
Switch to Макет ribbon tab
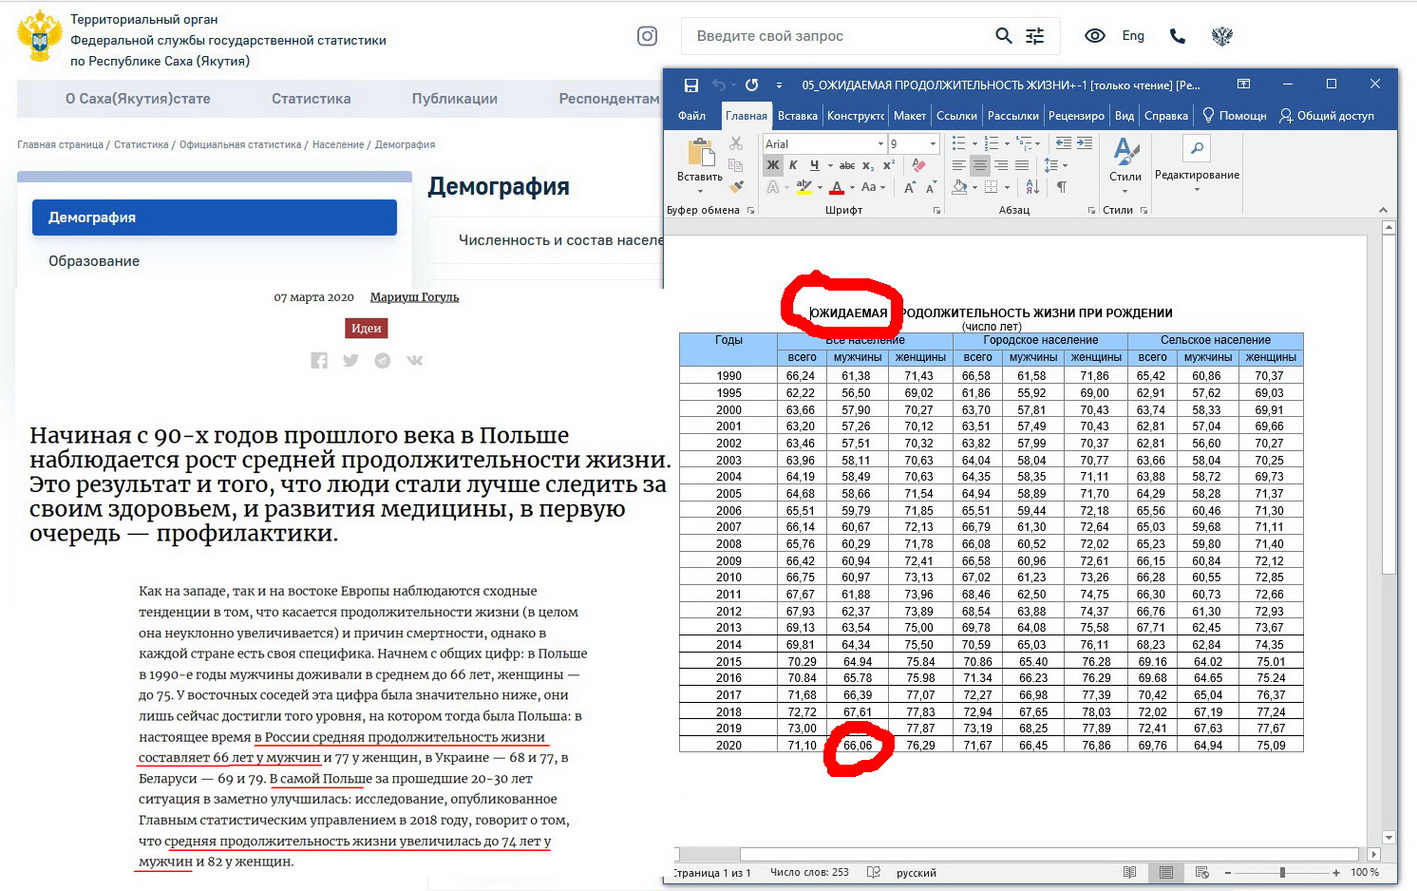click(909, 116)
